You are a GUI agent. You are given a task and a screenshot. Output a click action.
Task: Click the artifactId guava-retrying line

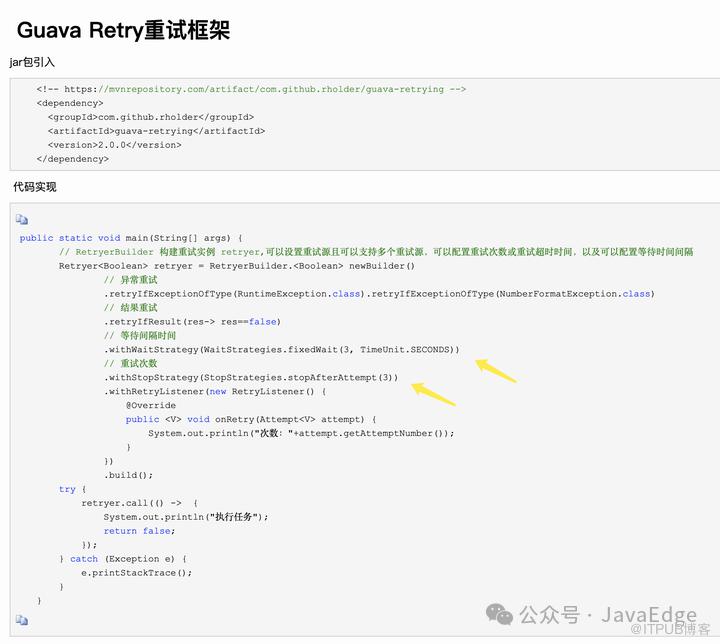tap(156, 131)
